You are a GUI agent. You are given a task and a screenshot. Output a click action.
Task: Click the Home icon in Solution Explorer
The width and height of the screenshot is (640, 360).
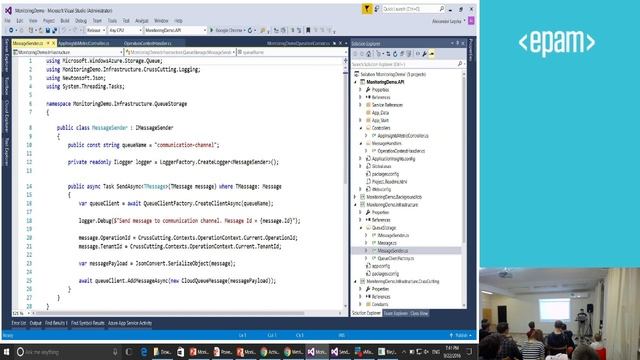(369, 54)
